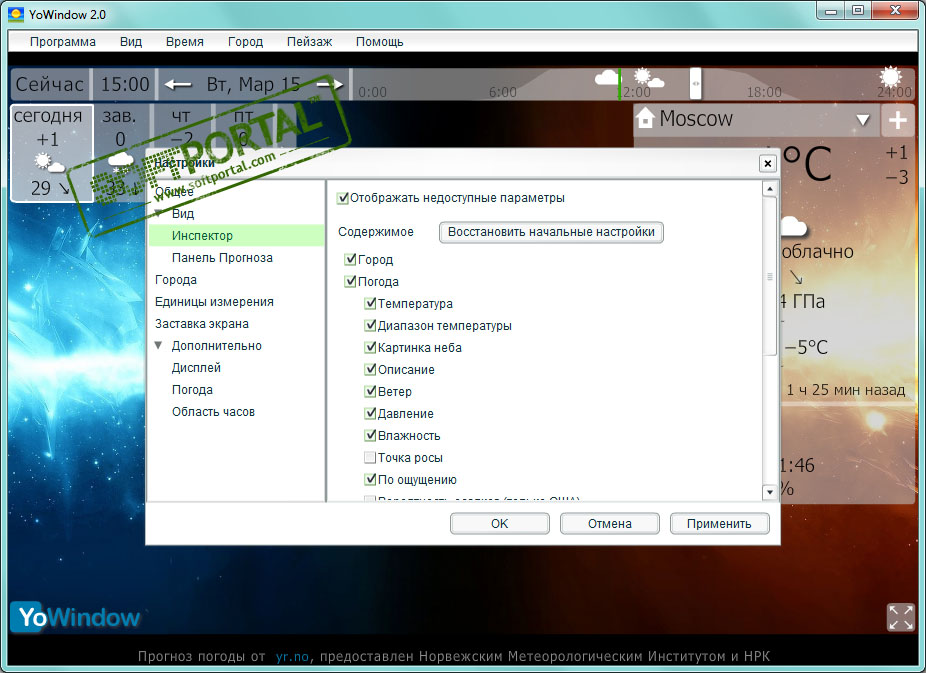Select Дисплей in settings tree
The width and height of the screenshot is (926, 673).
196,368
